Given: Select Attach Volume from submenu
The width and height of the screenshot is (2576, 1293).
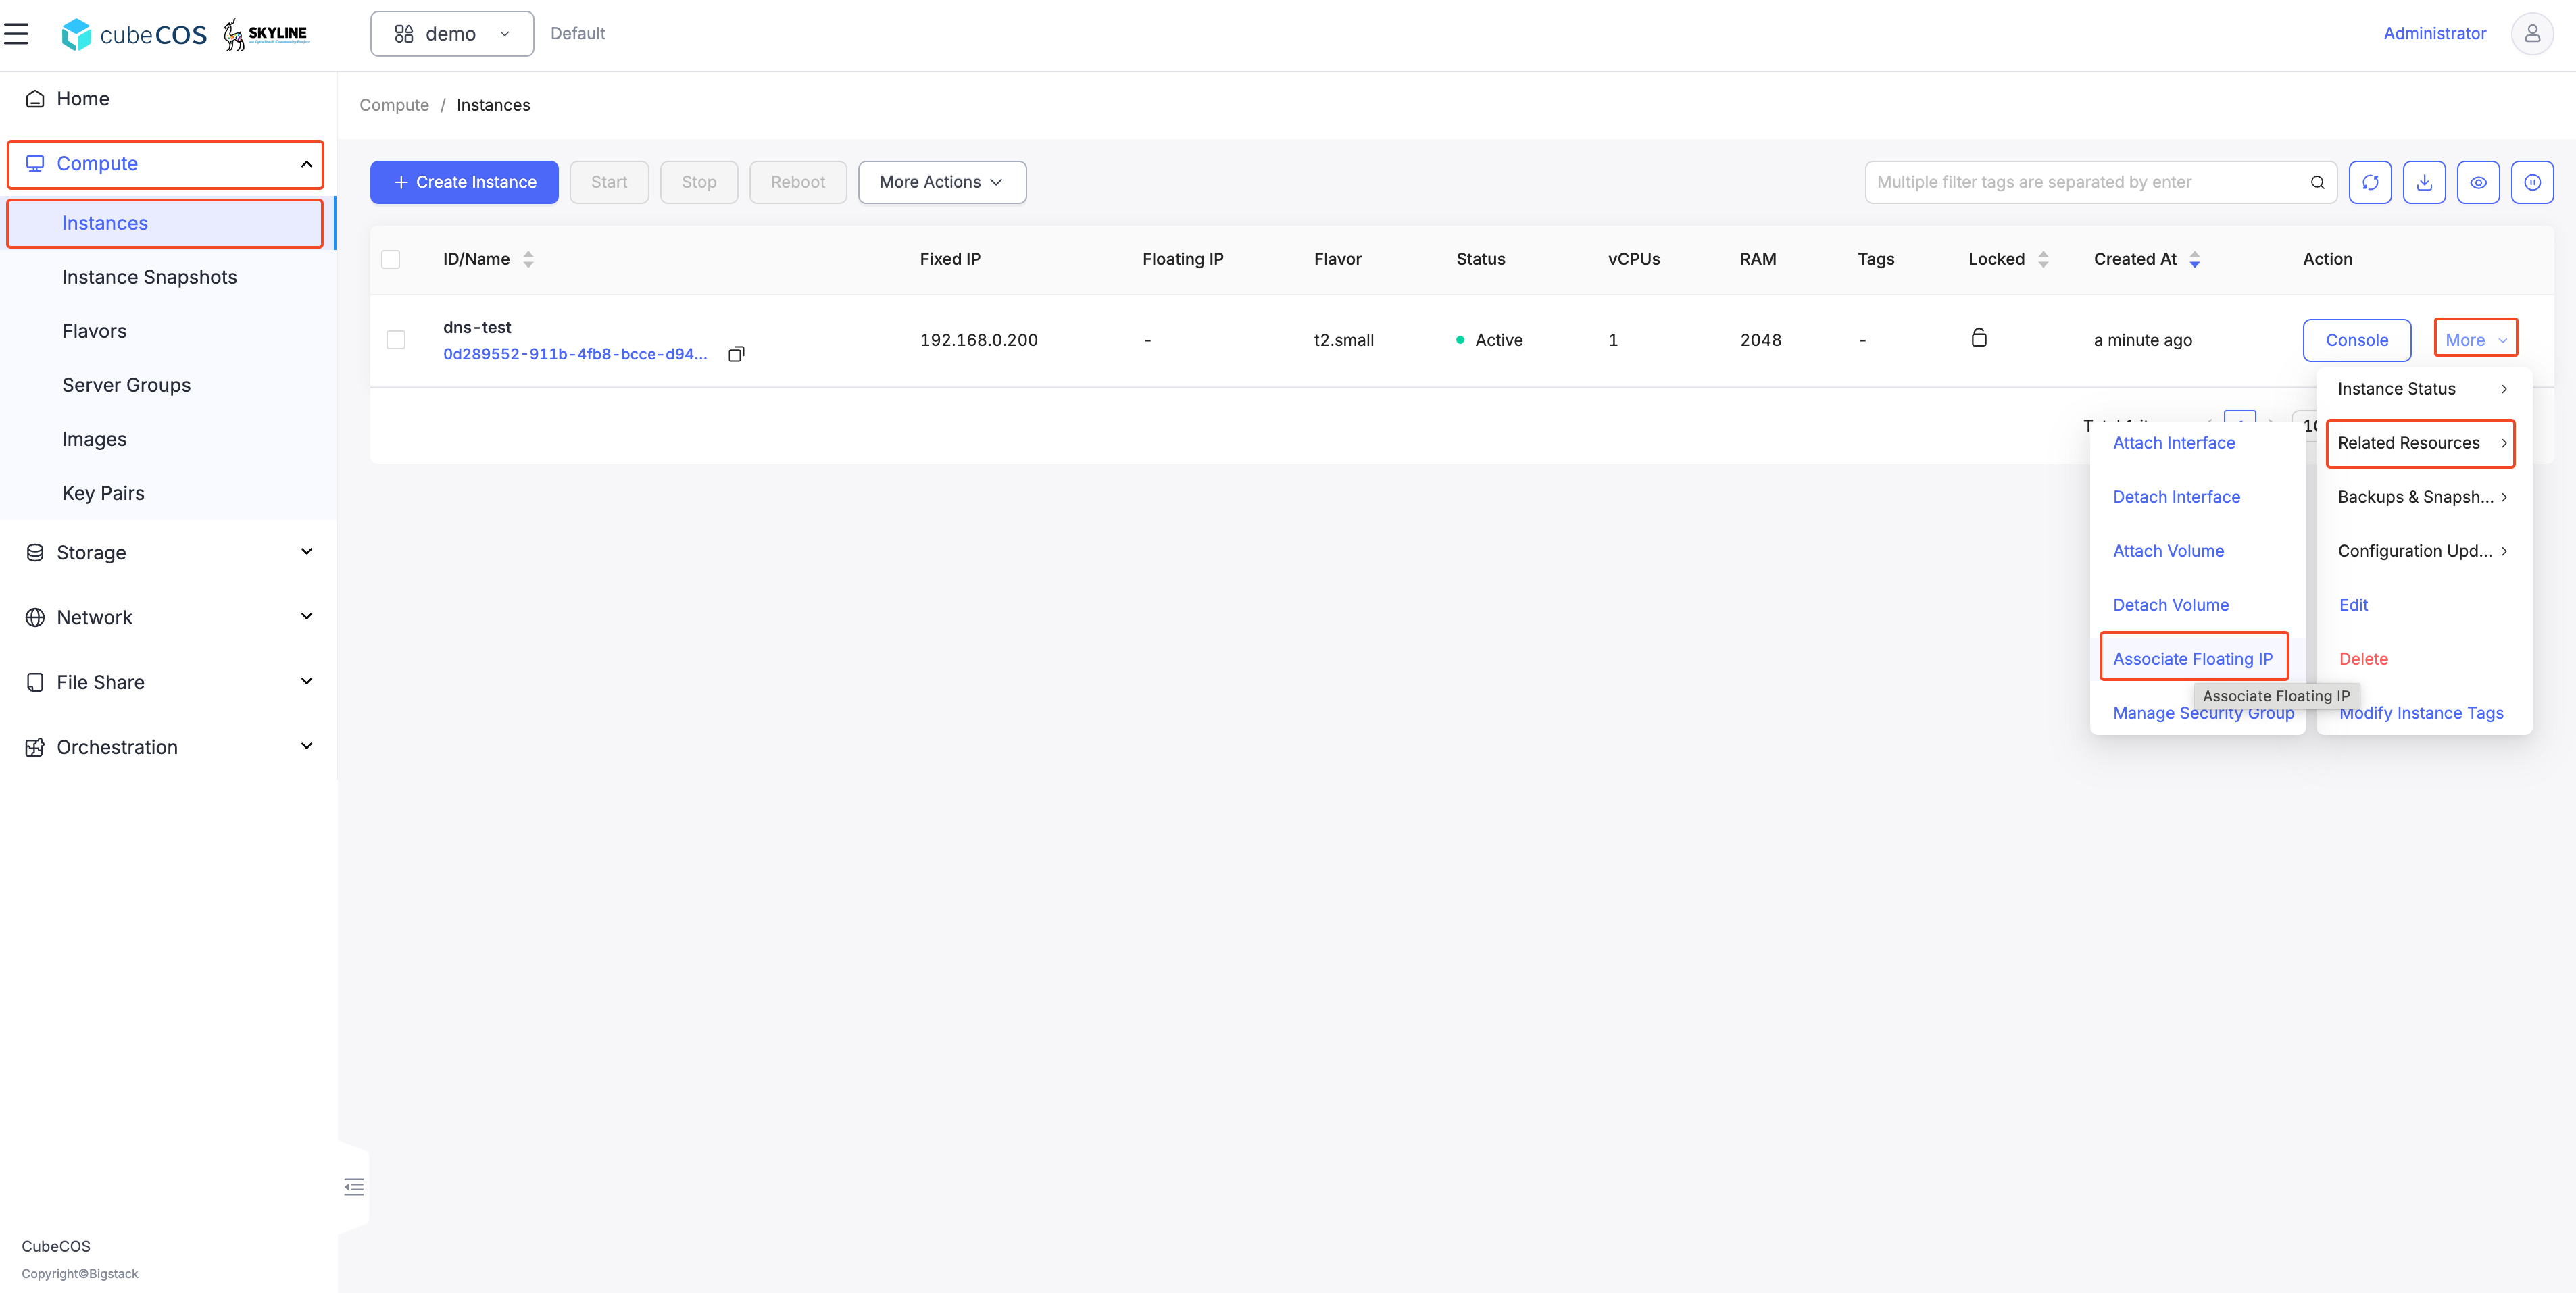Looking at the screenshot, I should (2168, 551).
